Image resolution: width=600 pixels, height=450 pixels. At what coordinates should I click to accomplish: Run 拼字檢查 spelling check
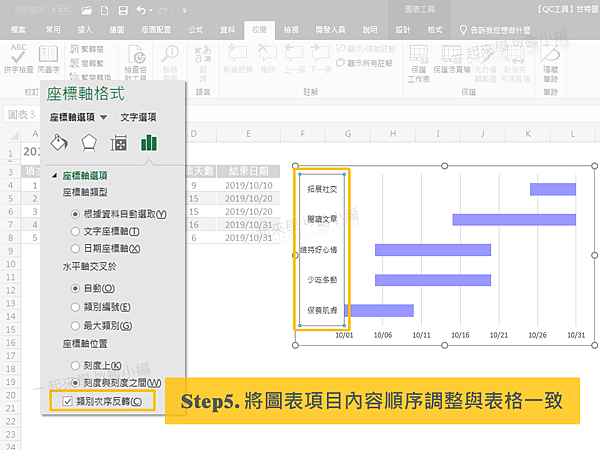point(18,59)
